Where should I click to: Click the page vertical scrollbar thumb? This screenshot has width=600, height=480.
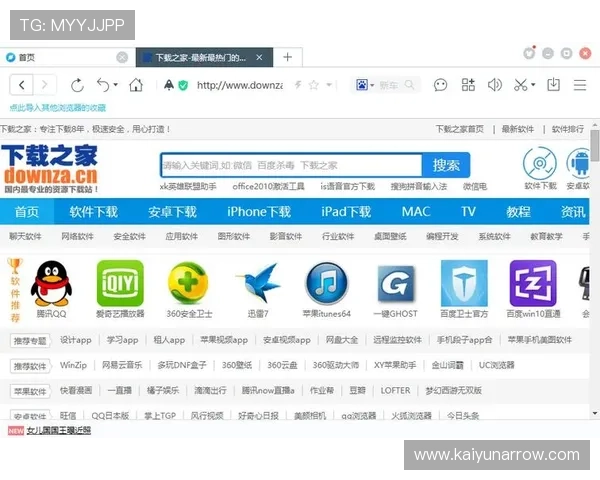[x=595, y=145]
